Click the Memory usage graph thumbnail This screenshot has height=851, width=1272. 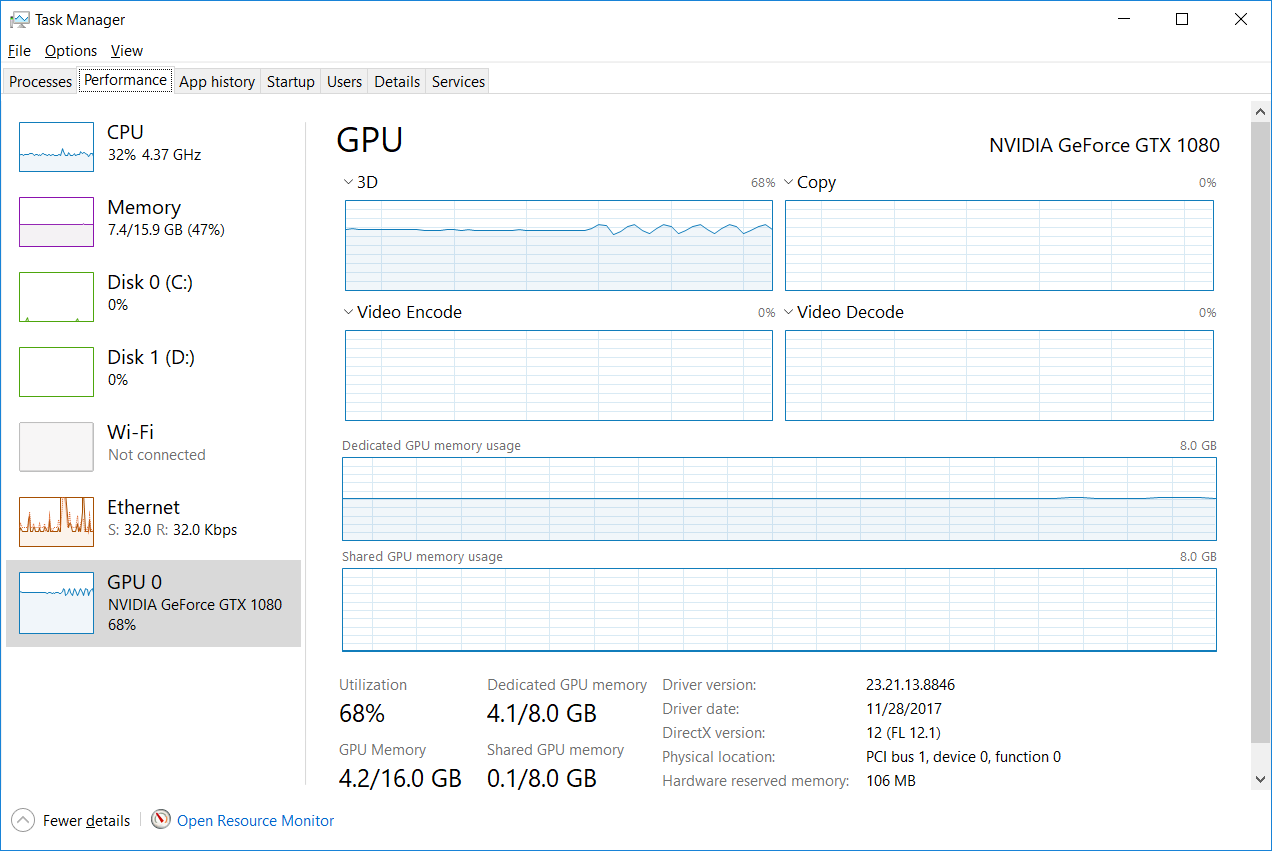pyautogui.click(x=56, y=222)
